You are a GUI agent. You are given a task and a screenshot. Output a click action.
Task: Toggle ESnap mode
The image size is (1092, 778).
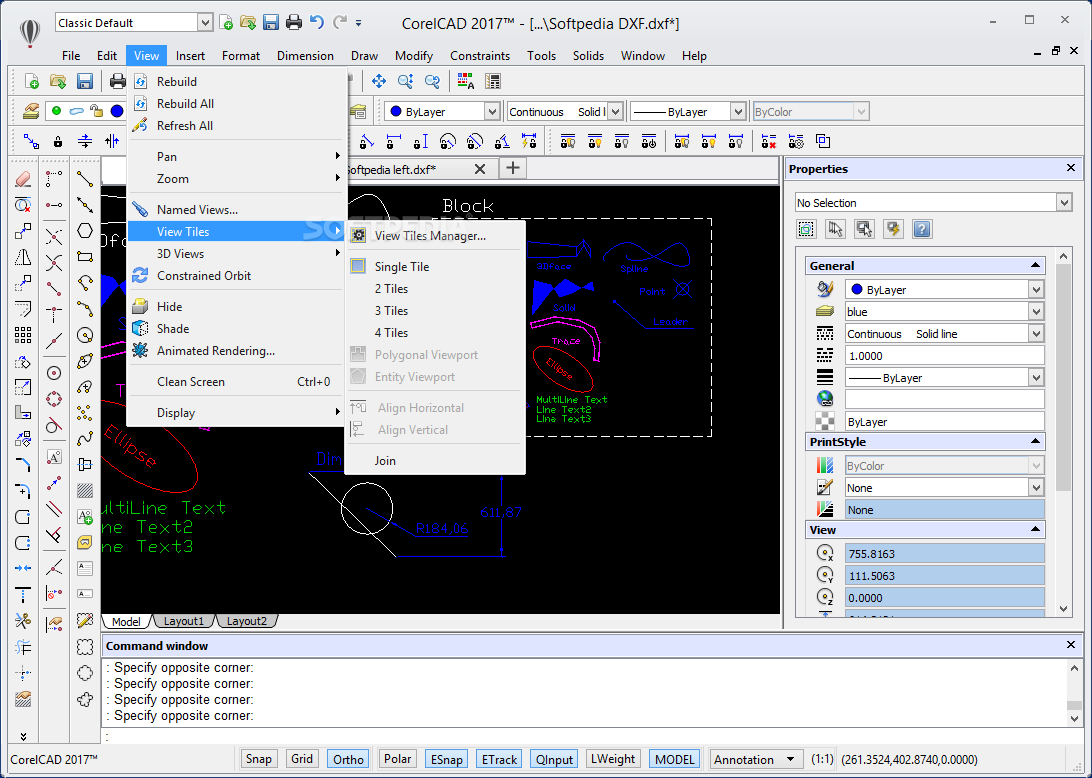coord(446,759)
